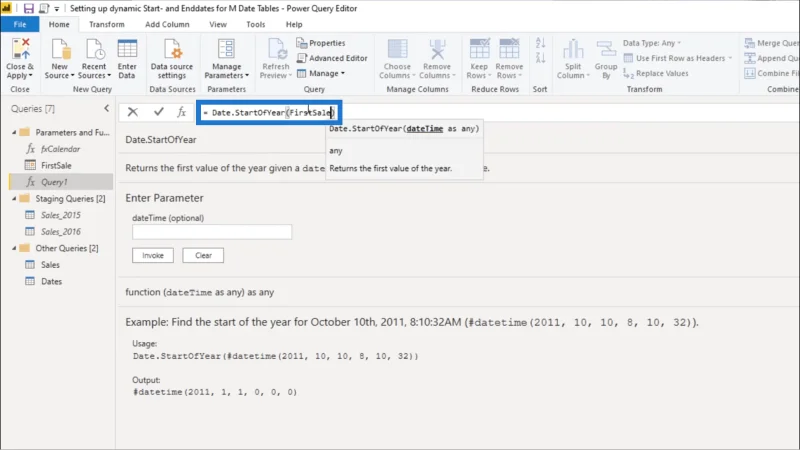Click Replace Values
Screen dimensions: 800x450
(656, 73)
